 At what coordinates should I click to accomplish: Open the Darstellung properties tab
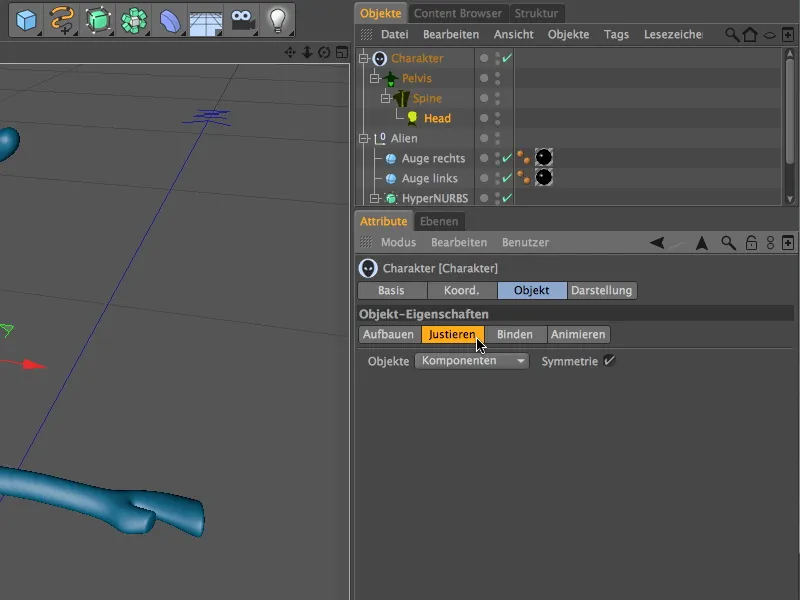(602, 290)
